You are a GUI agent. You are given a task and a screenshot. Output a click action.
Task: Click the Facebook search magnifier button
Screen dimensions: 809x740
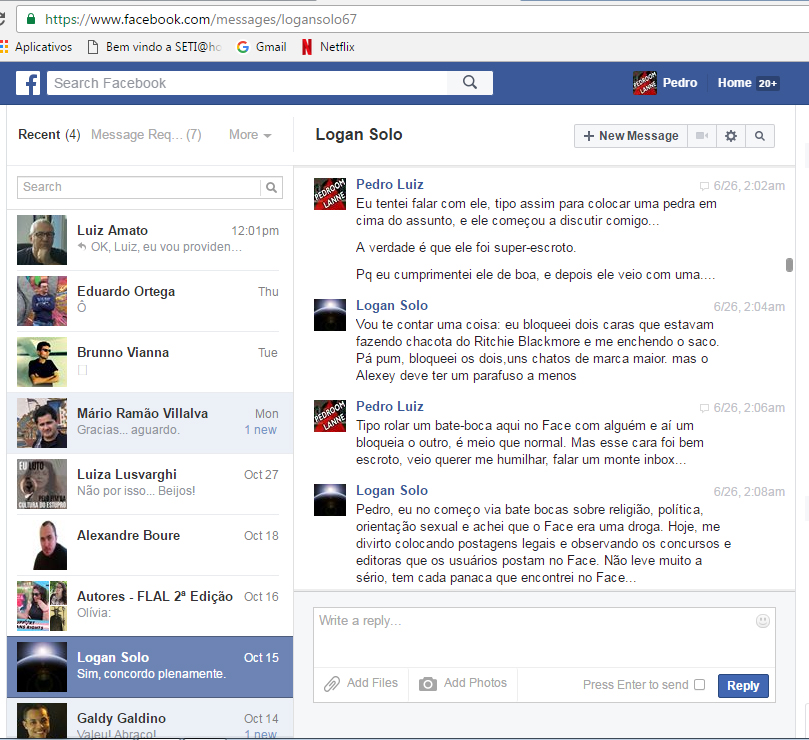[x=470, y=83]
